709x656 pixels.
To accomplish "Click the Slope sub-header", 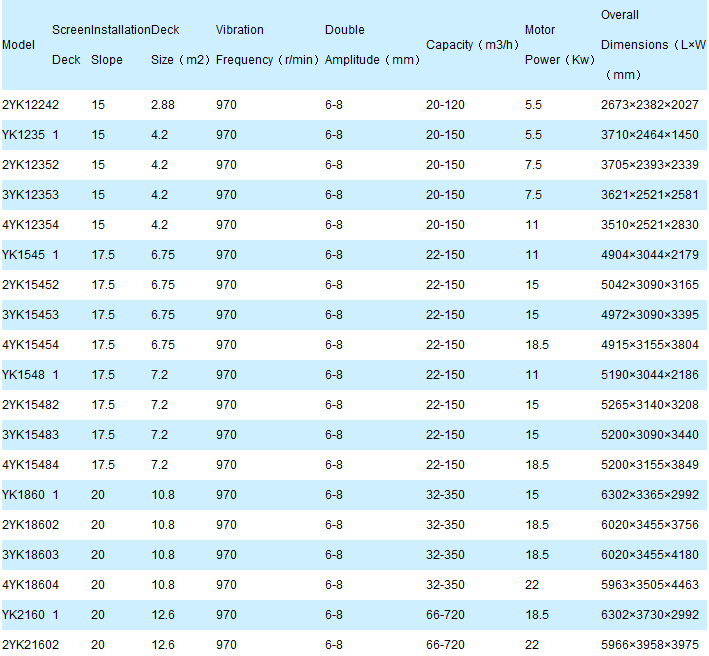I will pos(107,60).
